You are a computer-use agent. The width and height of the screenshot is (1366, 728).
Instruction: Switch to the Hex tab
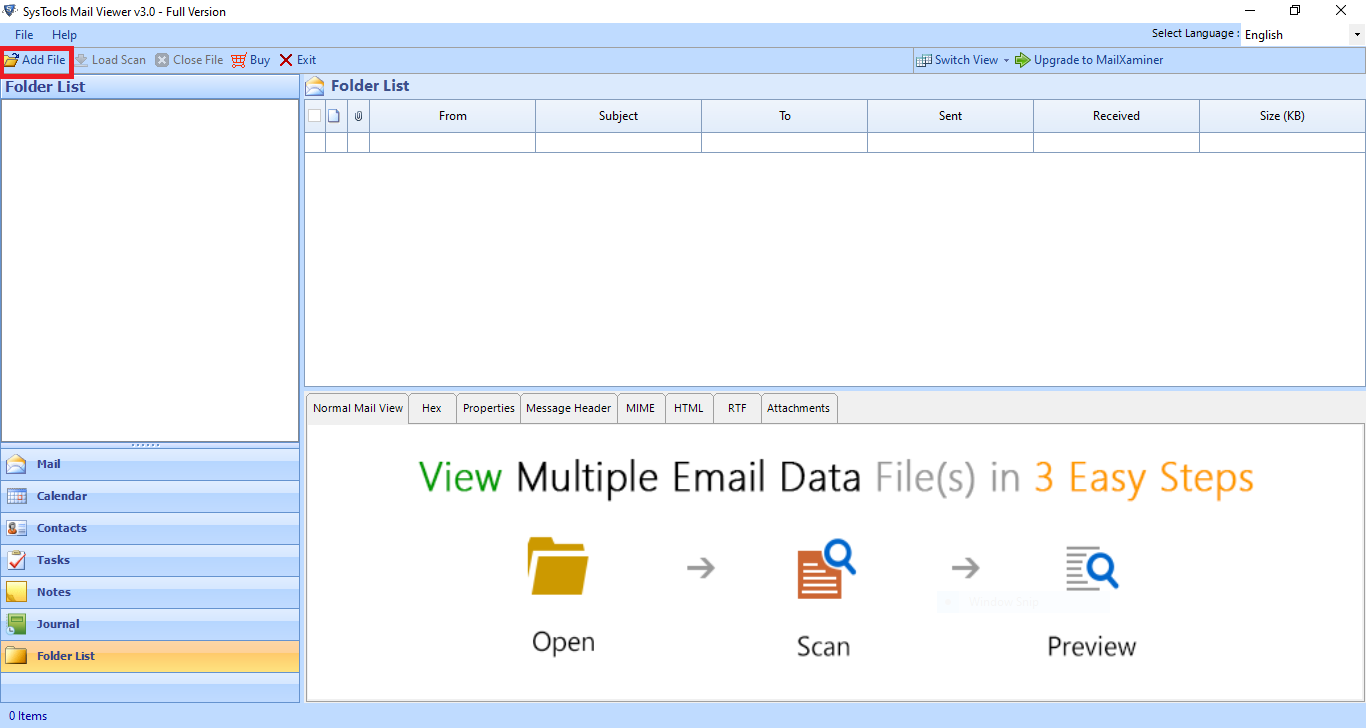coord(432,408)
